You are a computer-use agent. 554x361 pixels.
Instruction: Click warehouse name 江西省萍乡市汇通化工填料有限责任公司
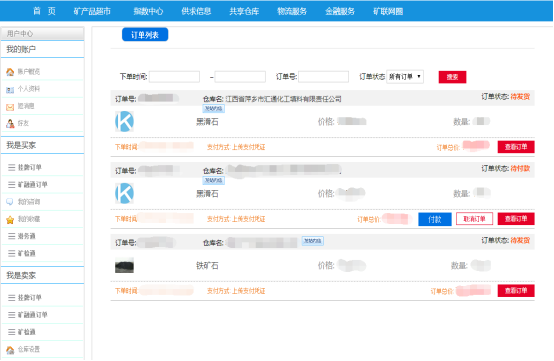coord(283,99)
